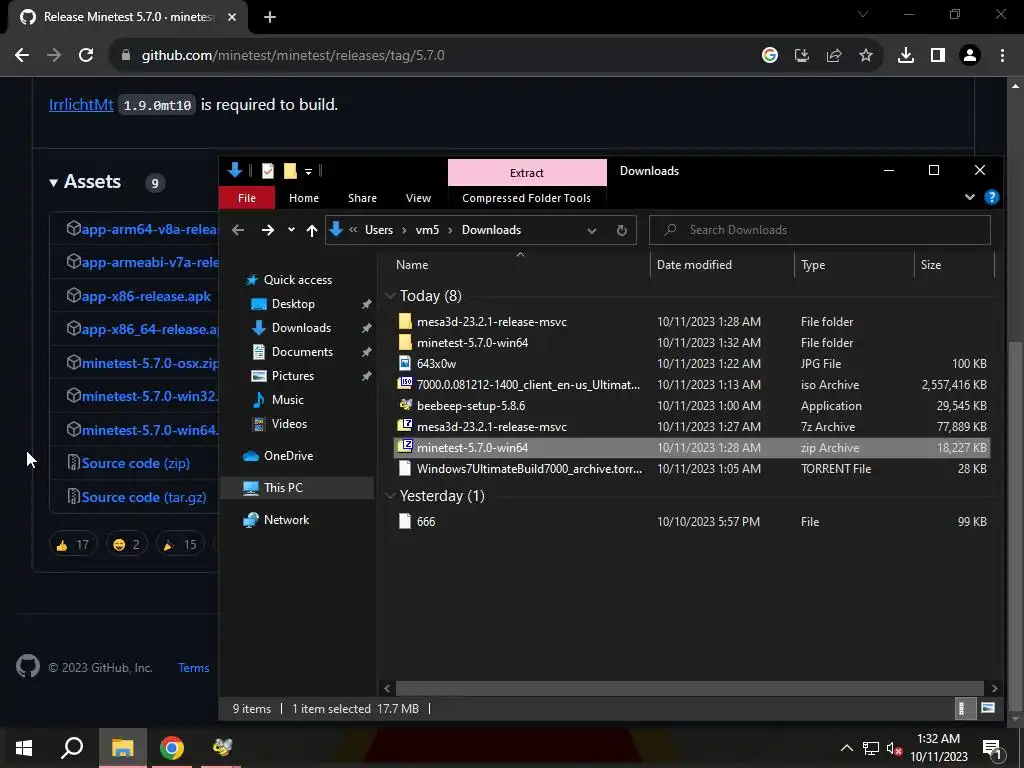Download Source code (zip)

click(x=136, y=463)
